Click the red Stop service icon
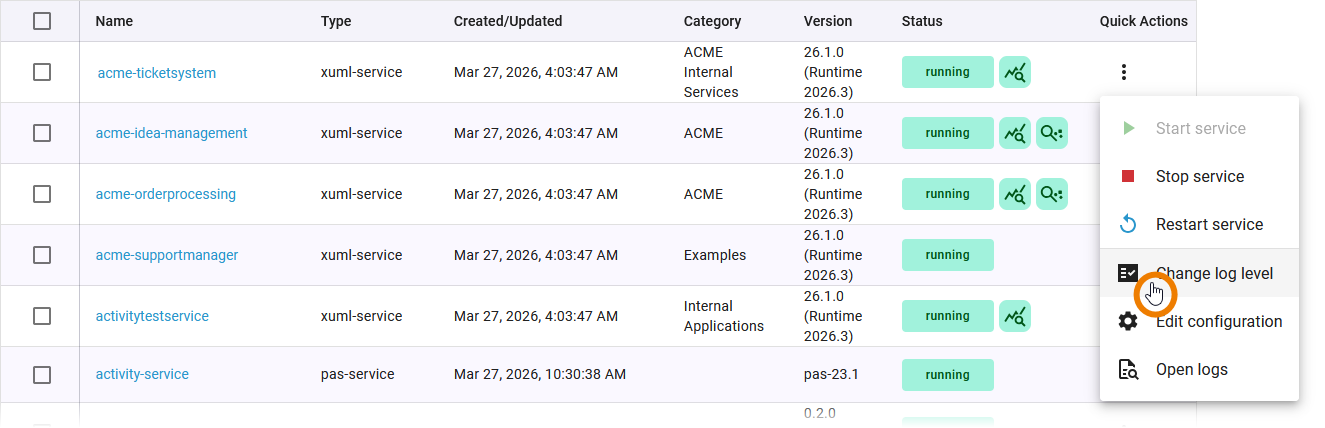1325x428 pixels. (1128, 177)
